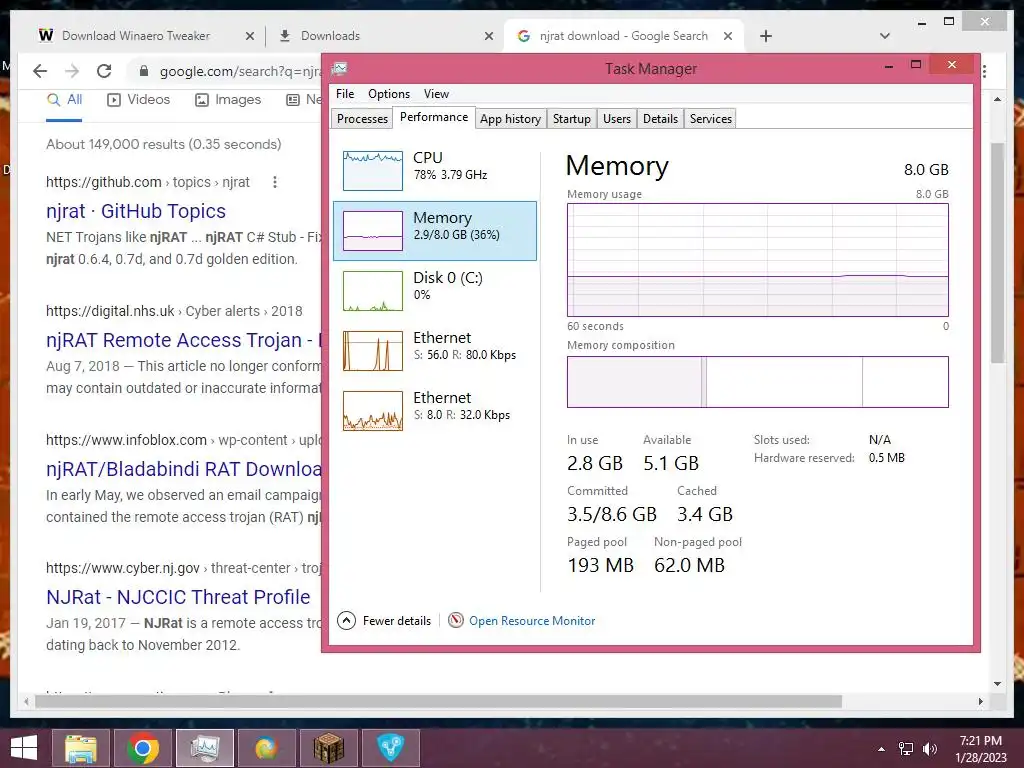Viewport: 1024px width, 768px height.
Task: Click the google.com address bar
Action: point(240,71)
